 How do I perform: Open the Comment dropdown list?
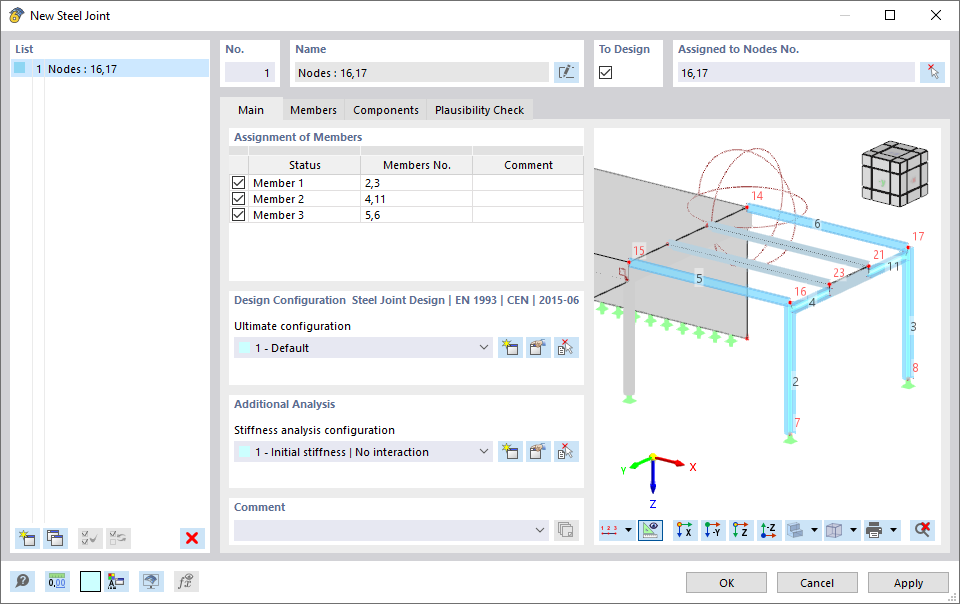(x=540, y=530)
